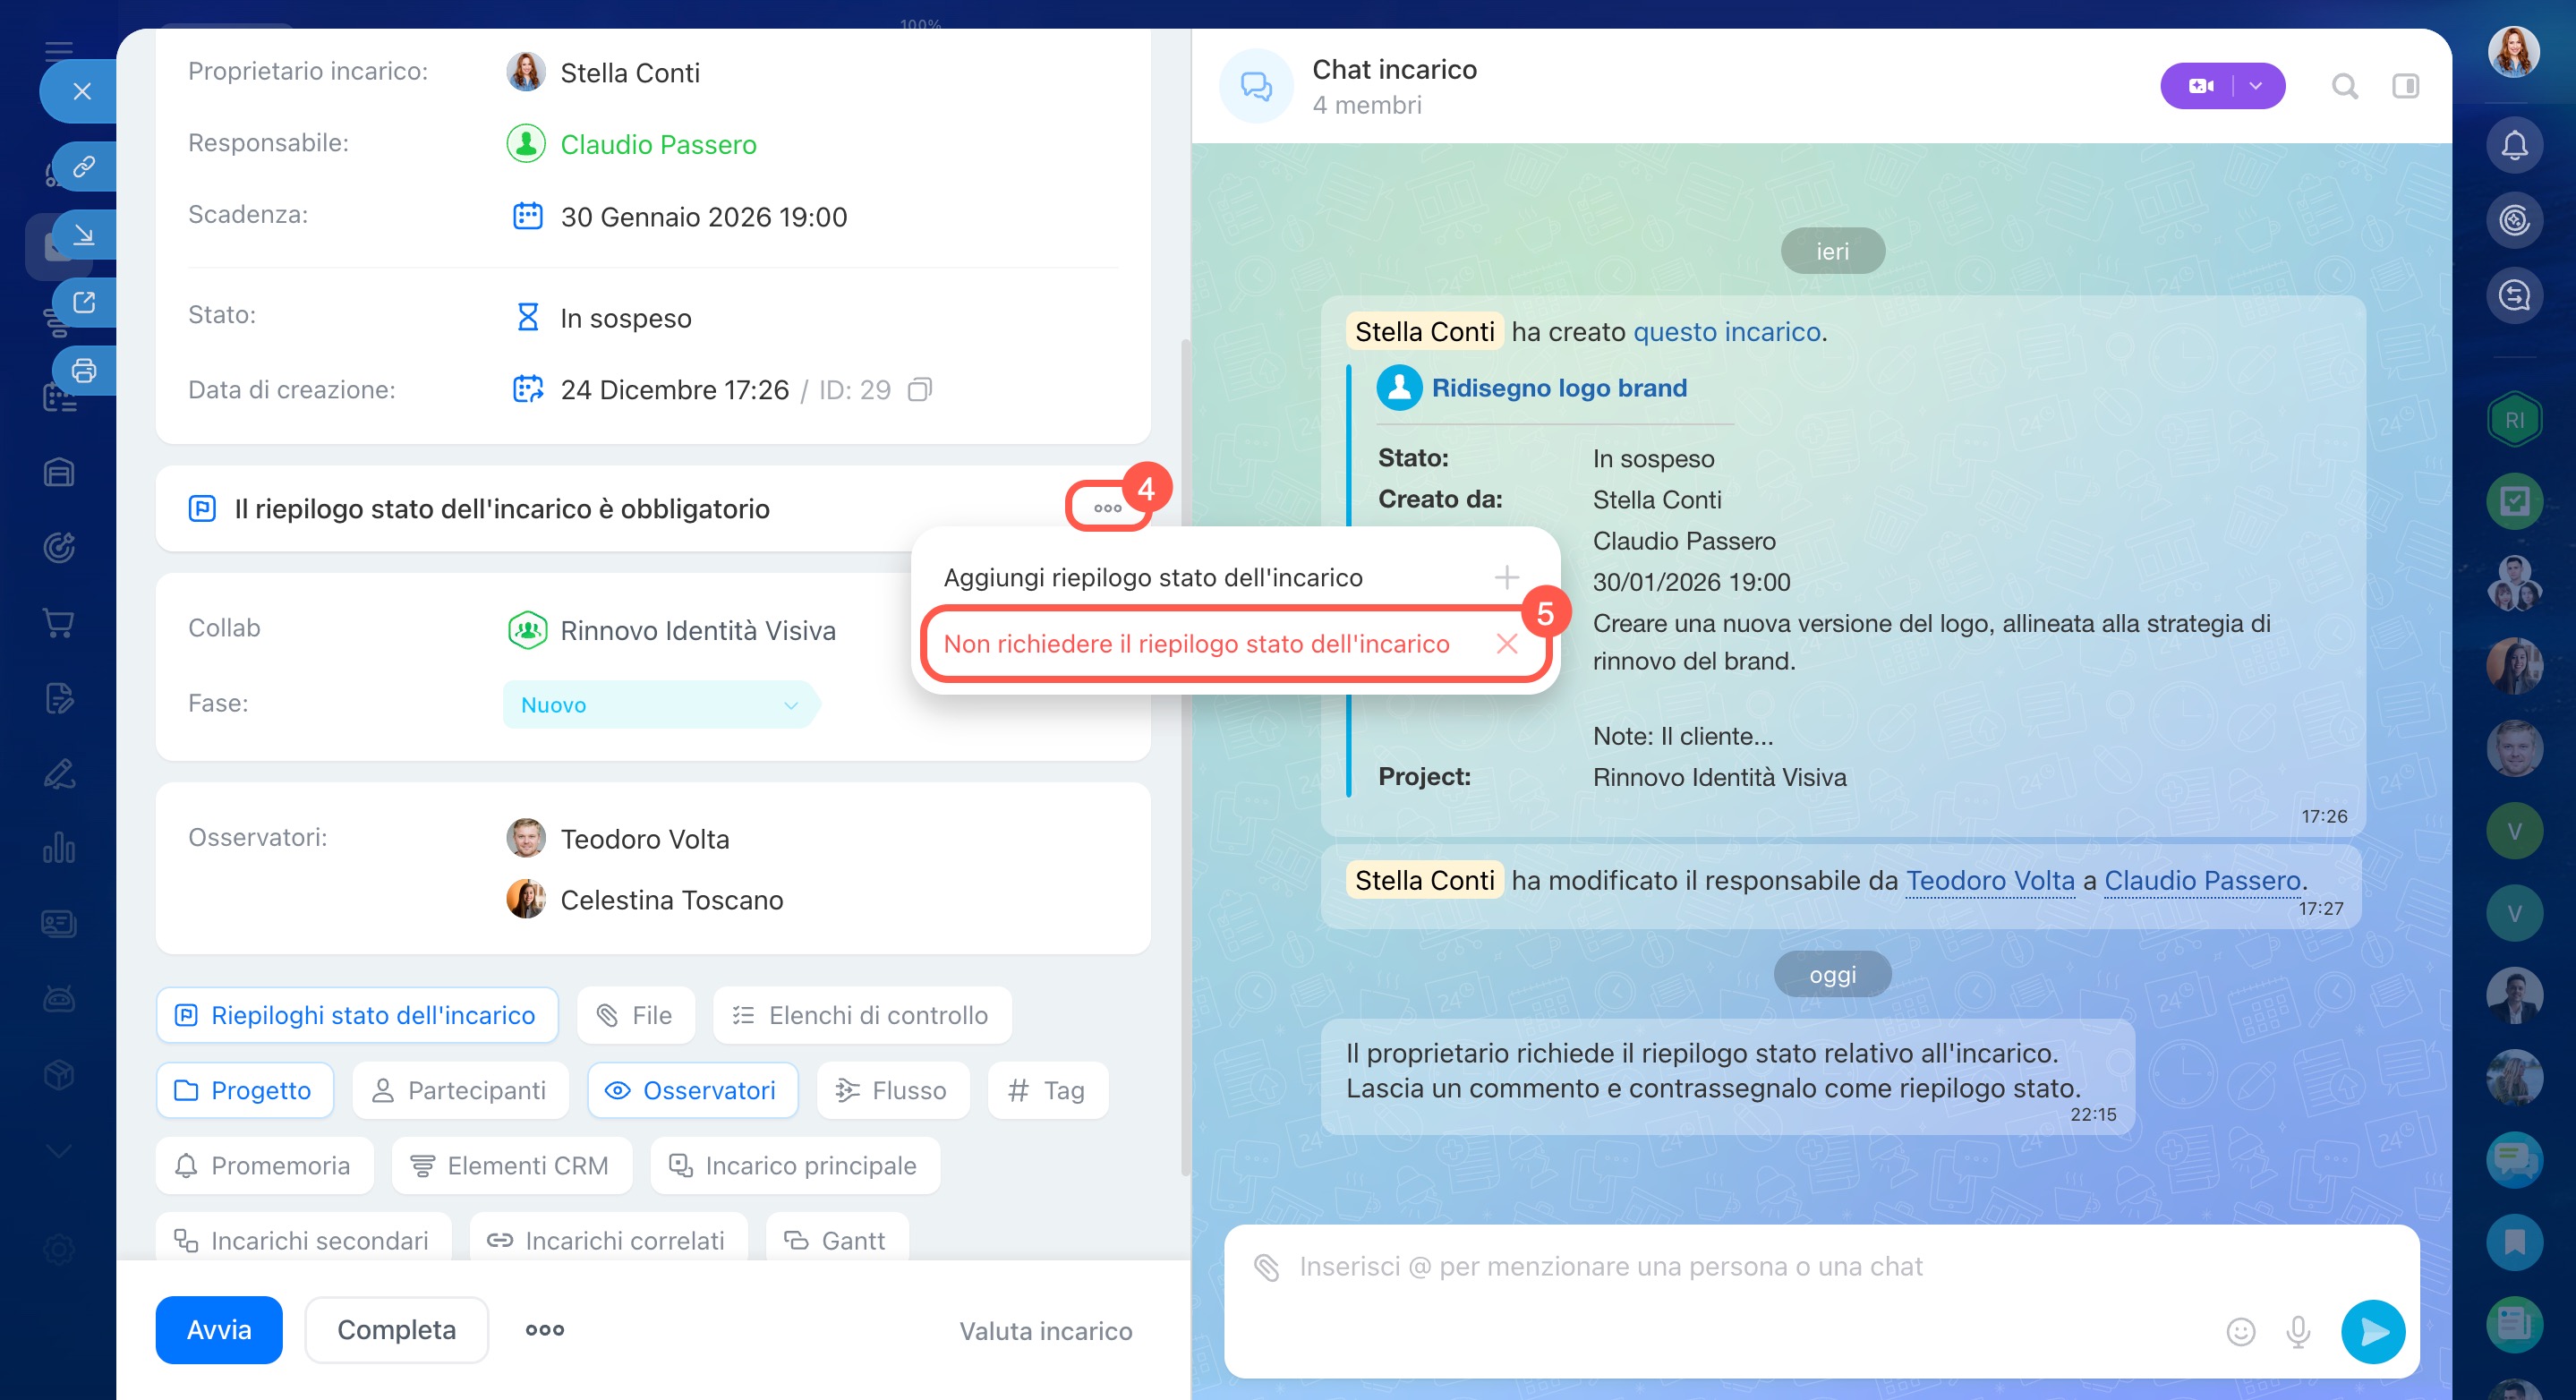This screenshot has height=1400, width=2576.
Task: Click the print task icon
Action: point(84,371)
